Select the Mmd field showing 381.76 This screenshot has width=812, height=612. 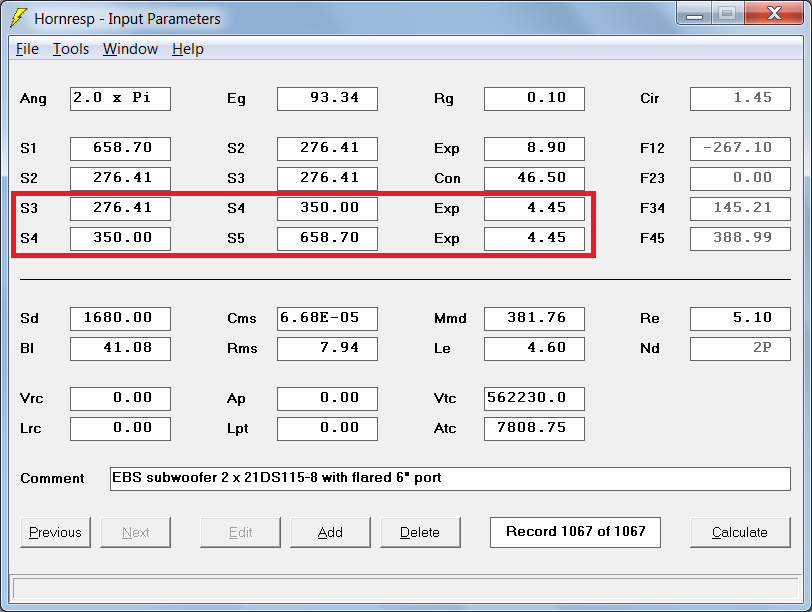click(534, 319)
